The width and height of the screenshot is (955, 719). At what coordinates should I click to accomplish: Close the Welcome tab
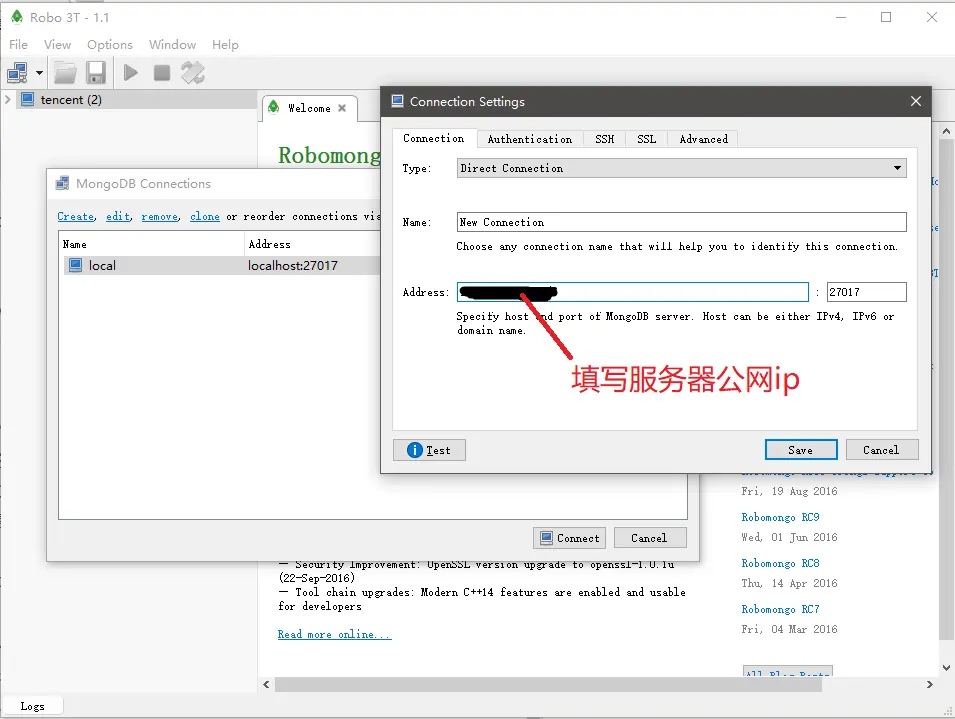point(342,108)
